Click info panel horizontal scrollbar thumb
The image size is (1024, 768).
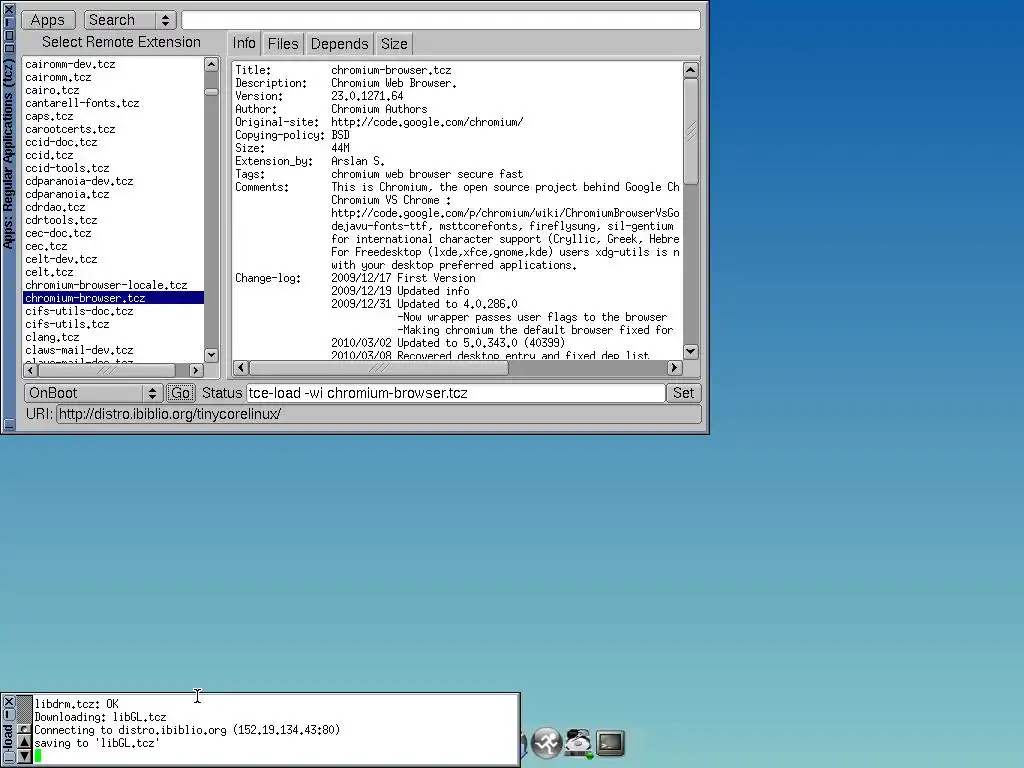click(379, 368)
